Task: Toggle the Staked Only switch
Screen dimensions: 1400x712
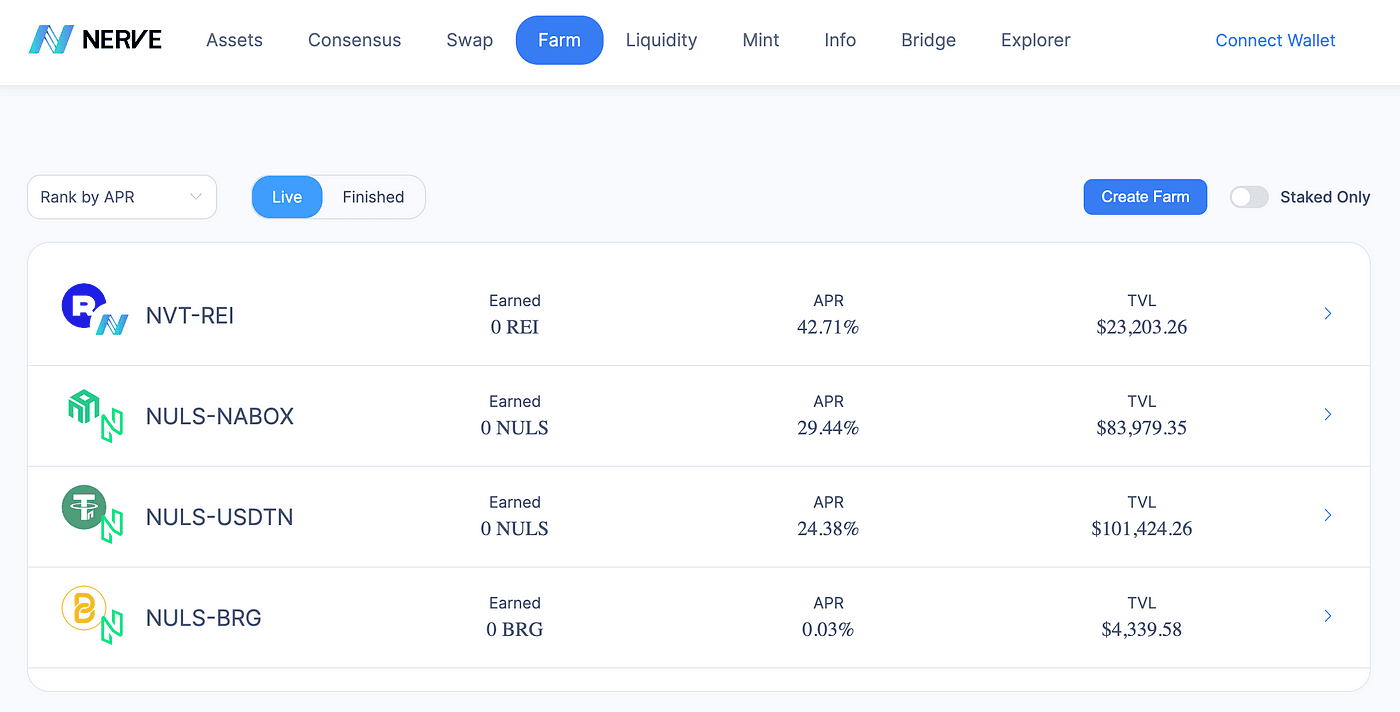Action: point(1248,197)
